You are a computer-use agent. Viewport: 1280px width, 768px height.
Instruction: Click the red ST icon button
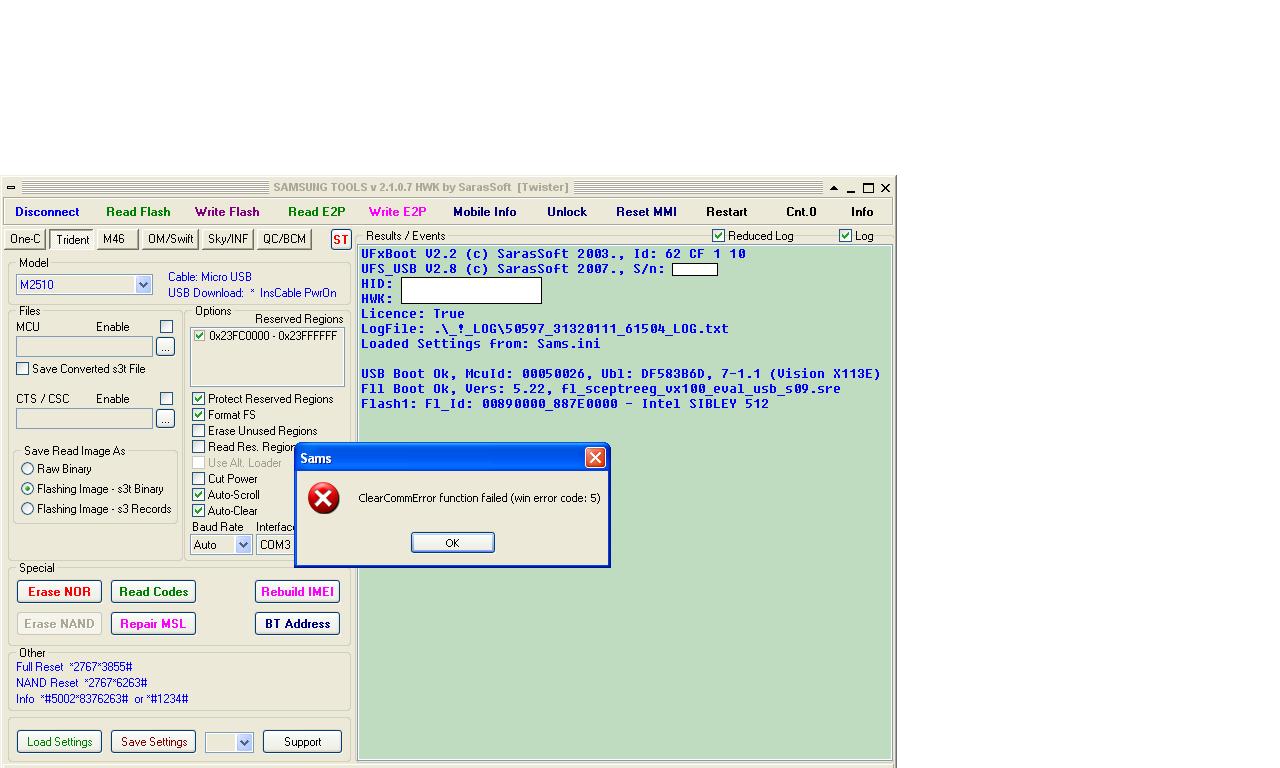tap(341, 240)
